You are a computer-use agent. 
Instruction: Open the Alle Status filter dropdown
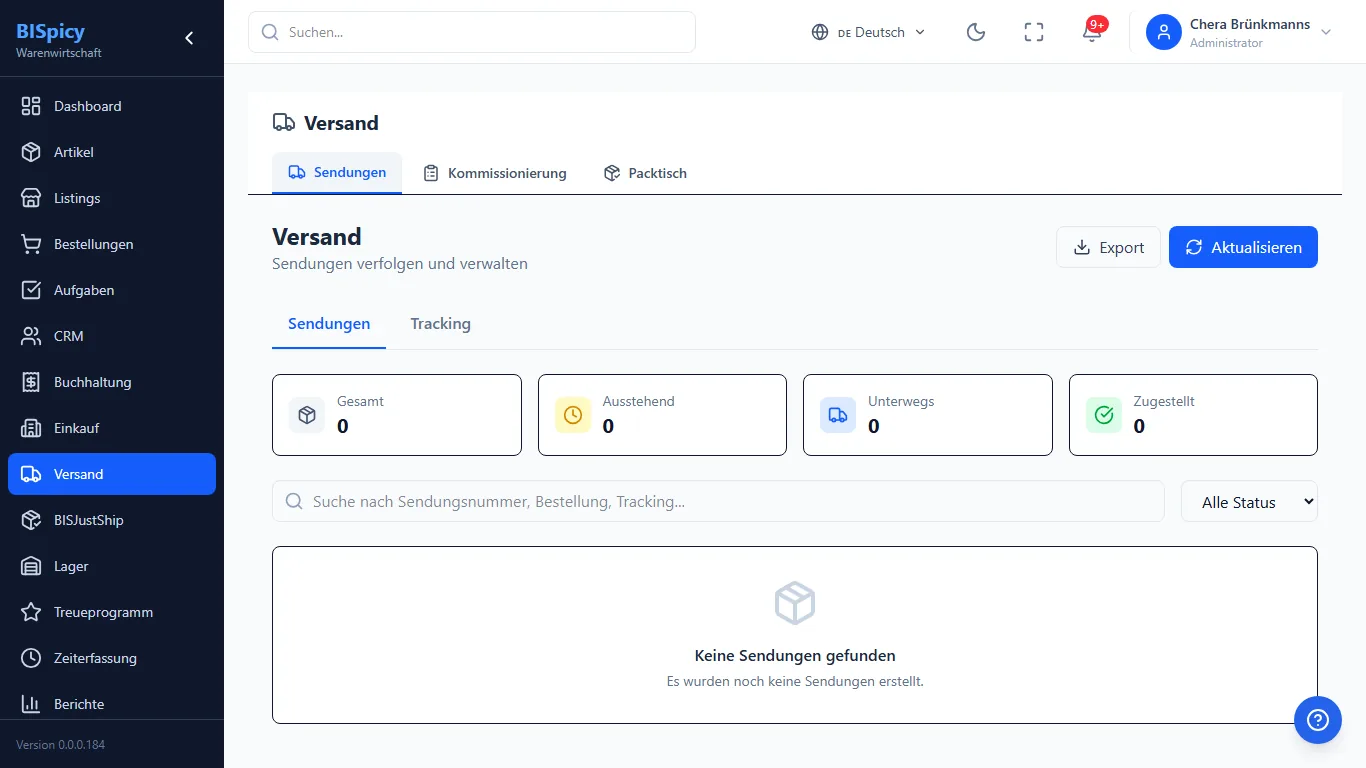tap(1249, 502)
